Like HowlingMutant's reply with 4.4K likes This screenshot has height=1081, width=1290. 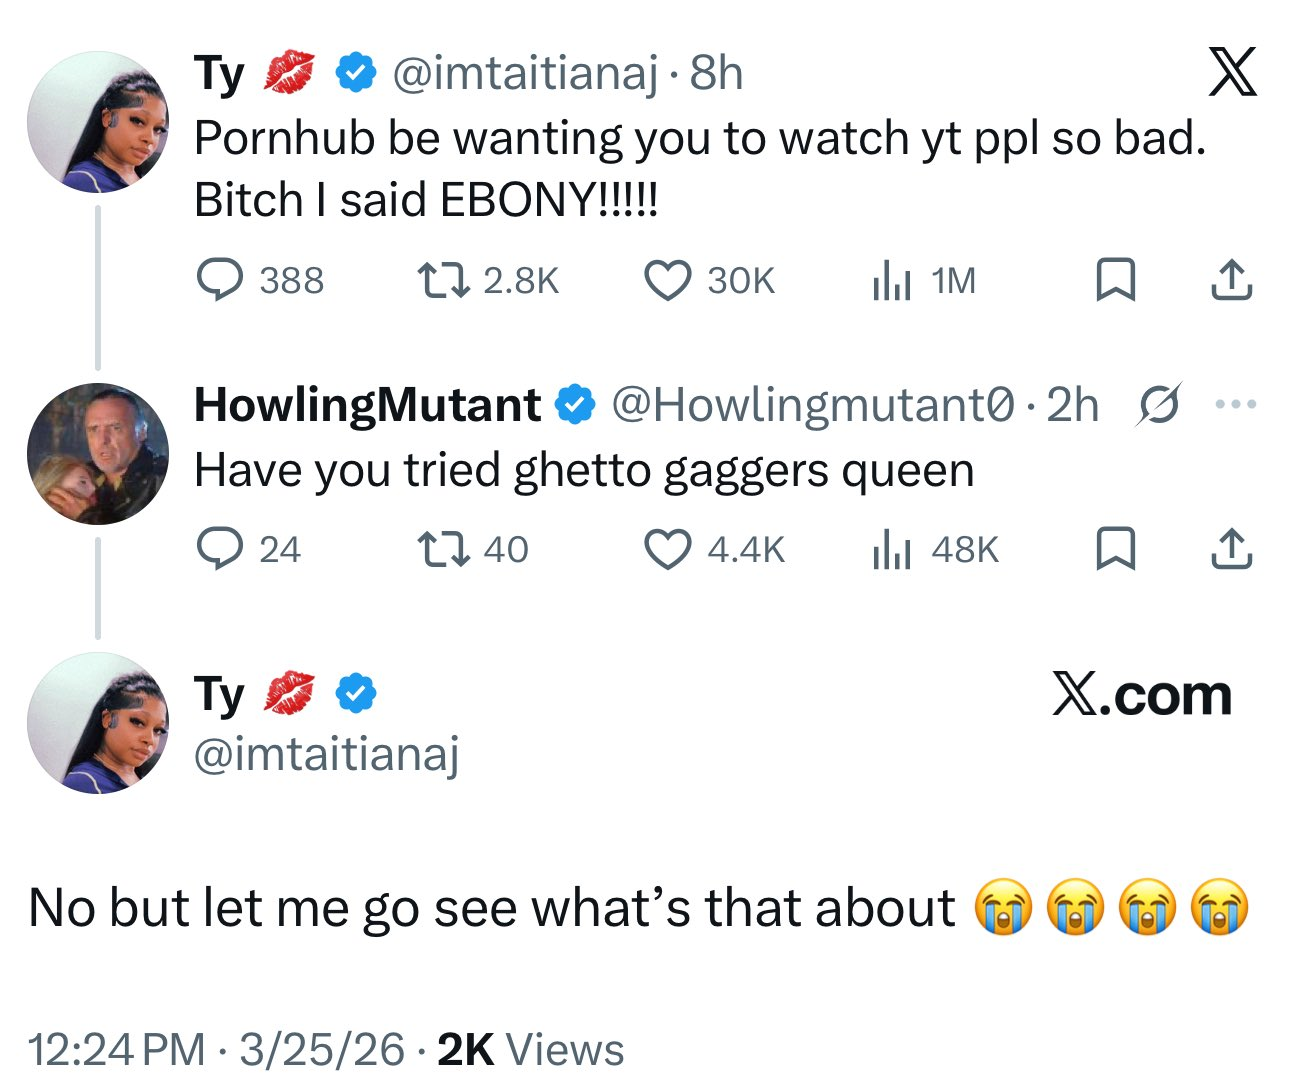click(x=667, y=549)
